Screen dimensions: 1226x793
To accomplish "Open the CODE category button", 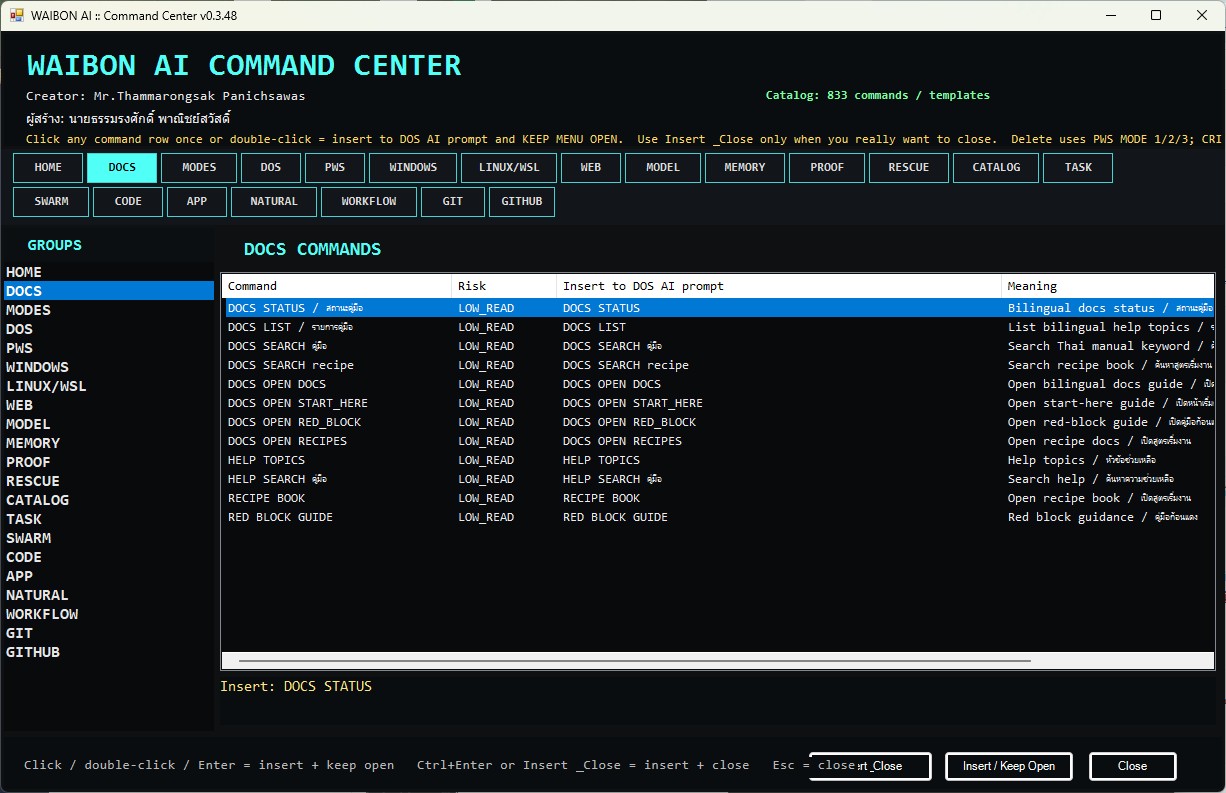I will [128, 202].
